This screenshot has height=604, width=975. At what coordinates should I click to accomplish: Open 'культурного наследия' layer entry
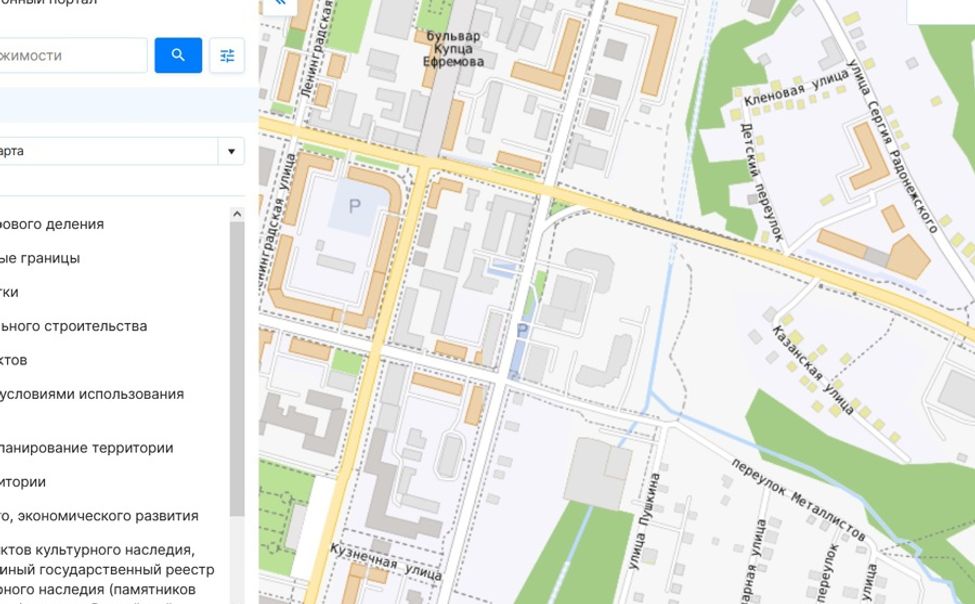point(98,550)
